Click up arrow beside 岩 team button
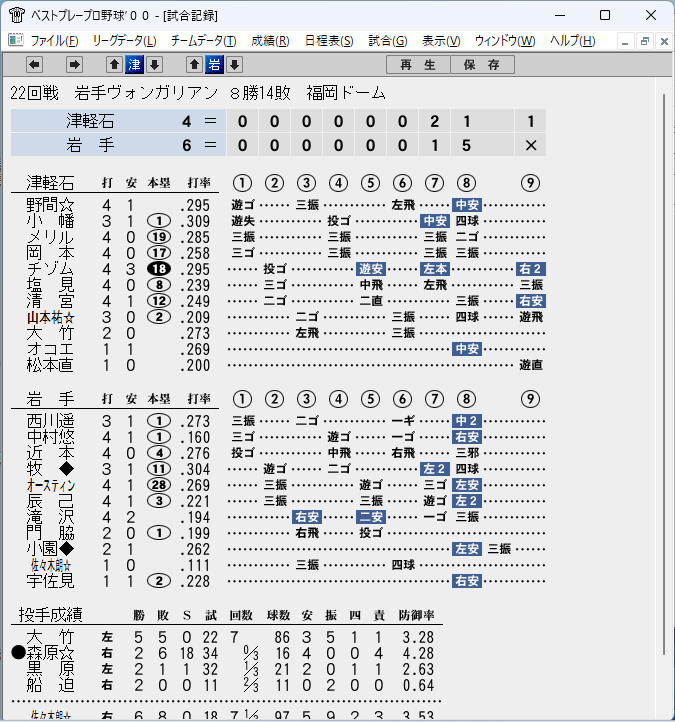 click(194, 65)
